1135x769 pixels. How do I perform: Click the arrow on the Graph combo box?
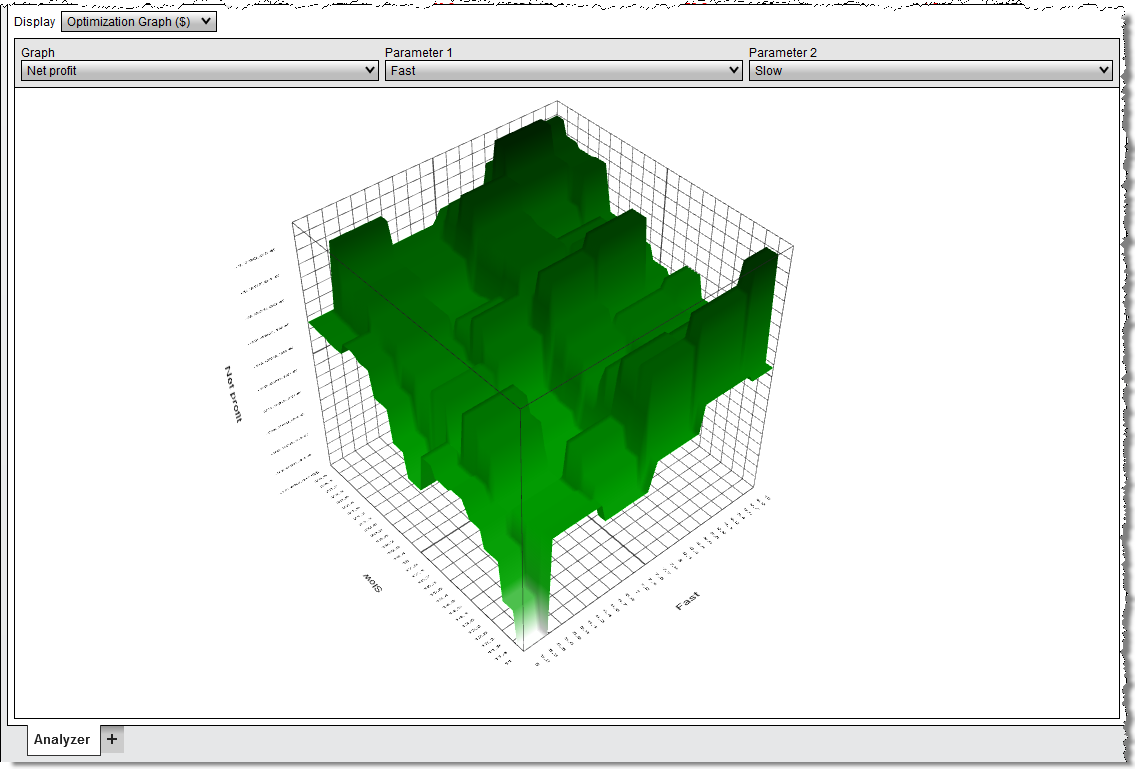[x=368, y=70]
